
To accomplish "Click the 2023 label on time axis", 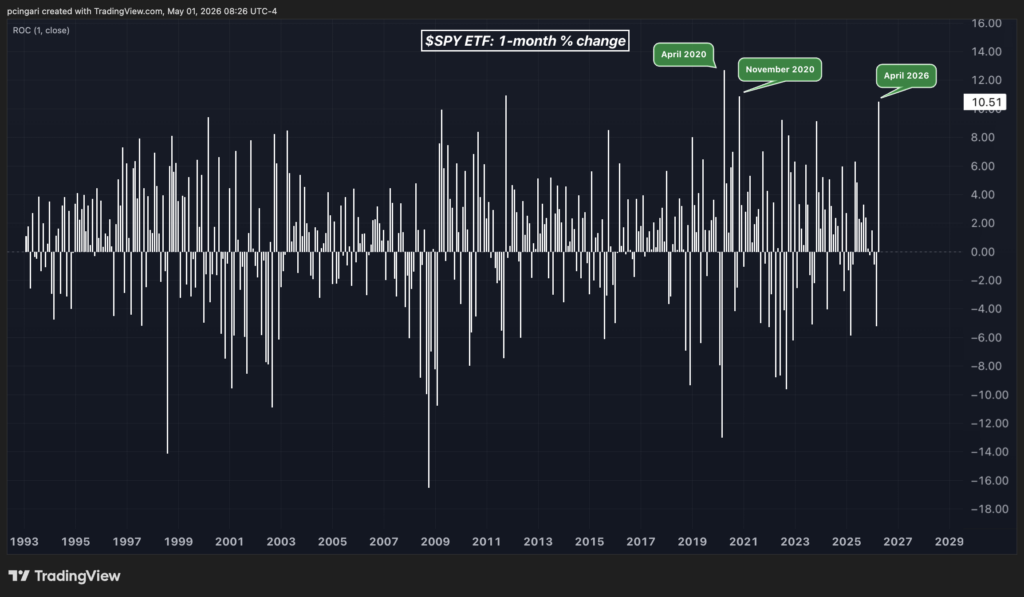I will [x=795, y=541].
